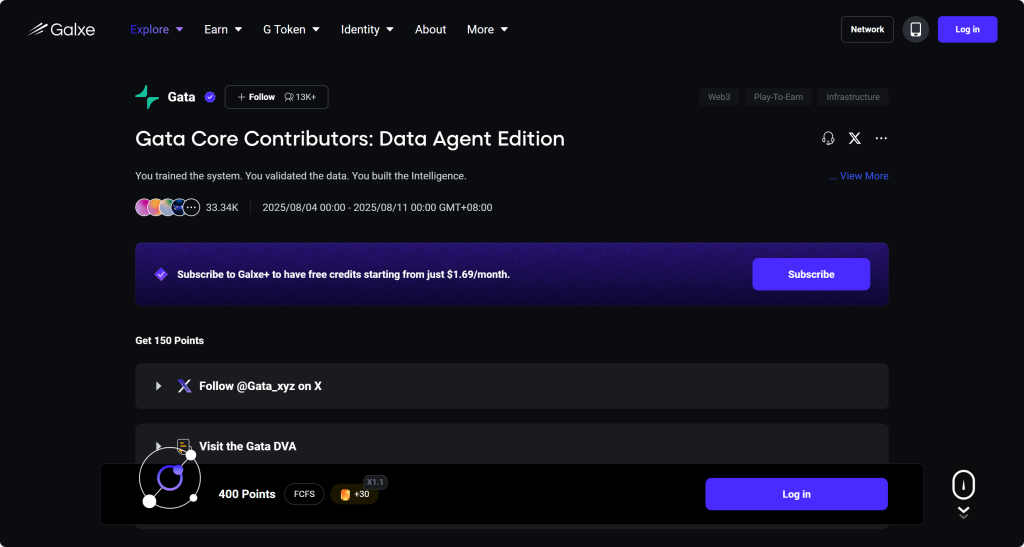
Task: Share campaign via the X icon
Action: tap(854, 138)
